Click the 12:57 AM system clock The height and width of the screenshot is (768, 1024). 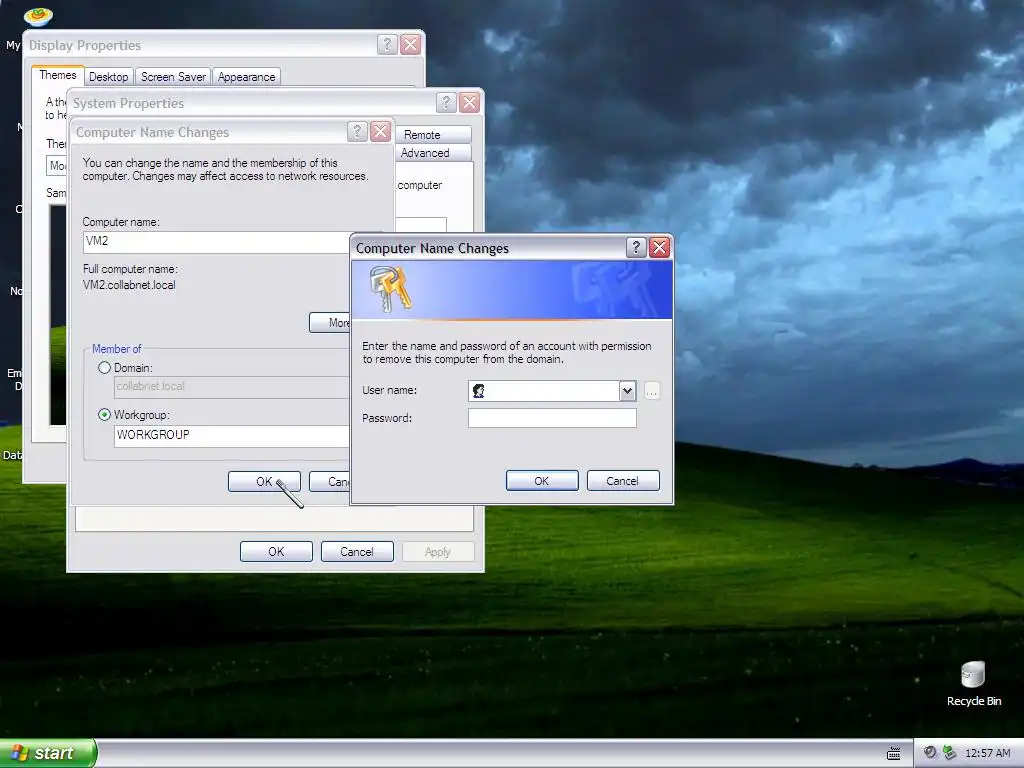pyautogui.click(x=987, y=753)
